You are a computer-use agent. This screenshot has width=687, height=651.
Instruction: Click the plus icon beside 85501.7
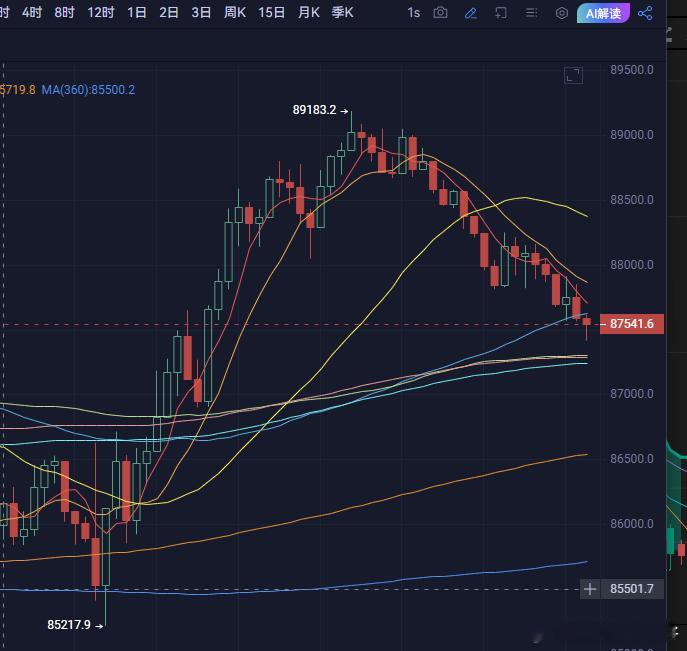coord(590,589)
